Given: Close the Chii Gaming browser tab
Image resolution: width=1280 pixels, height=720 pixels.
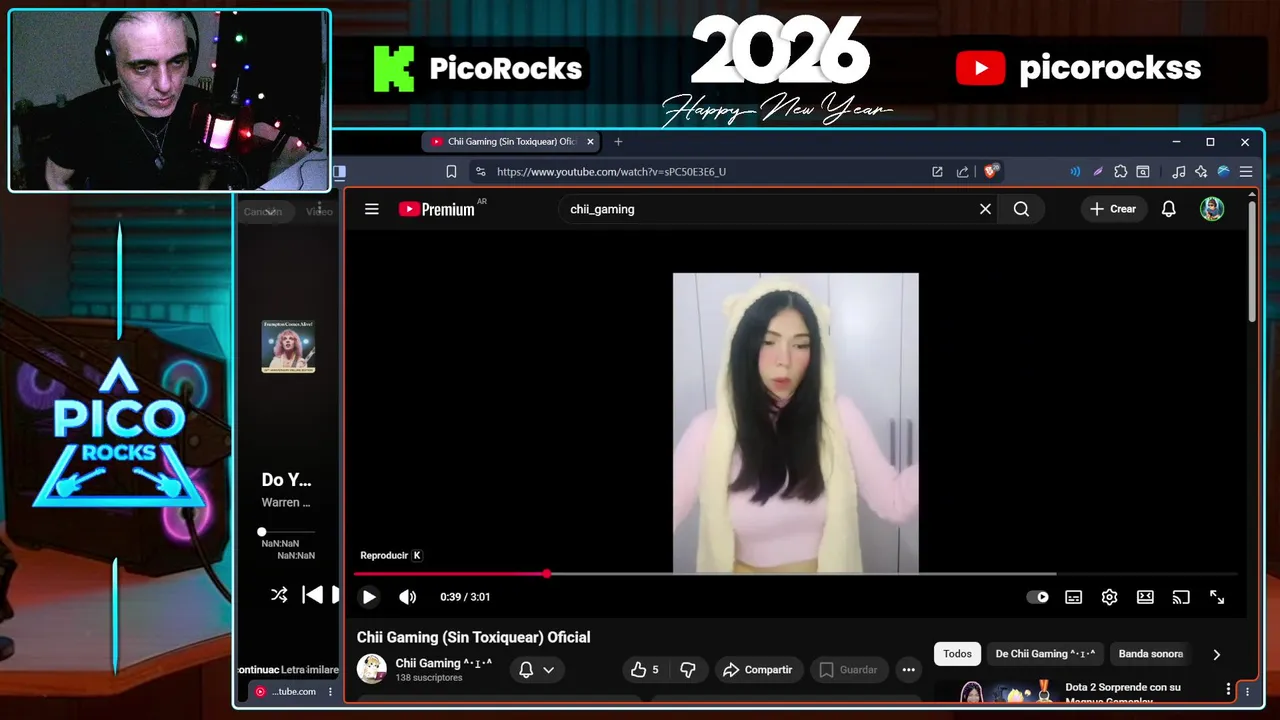Looking at the screenshot, I should coord(590,142).
